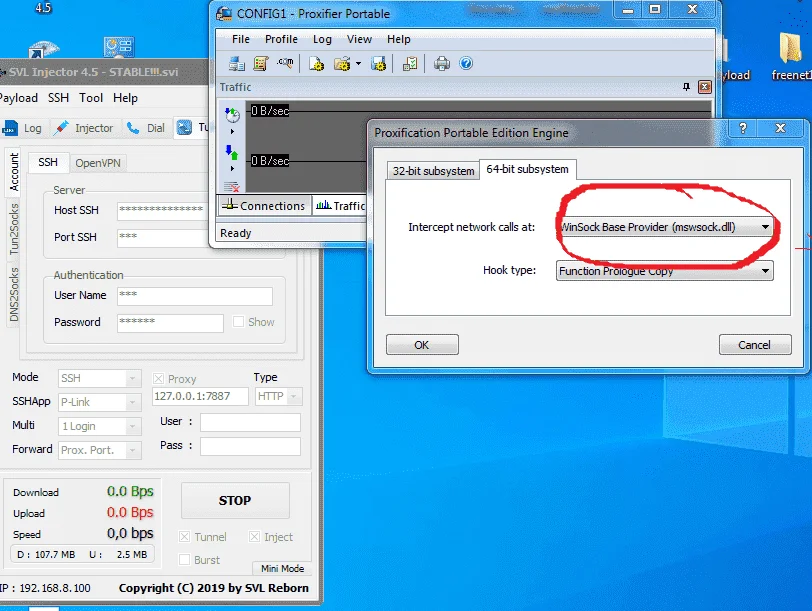Toggle Proxy checkbox in SVL Injector
This screenshot has height=611, width=812.
click(158, 379)
